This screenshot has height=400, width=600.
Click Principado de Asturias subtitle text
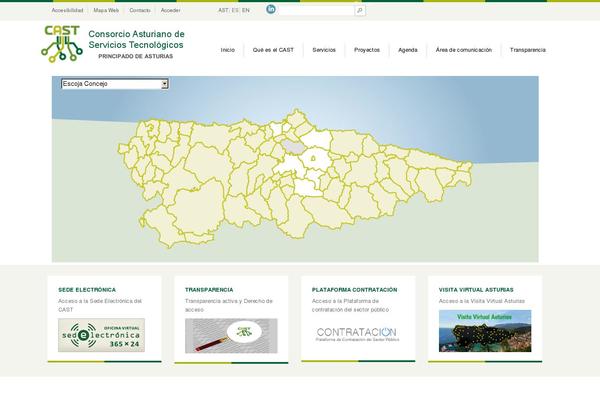coord(135,56)
